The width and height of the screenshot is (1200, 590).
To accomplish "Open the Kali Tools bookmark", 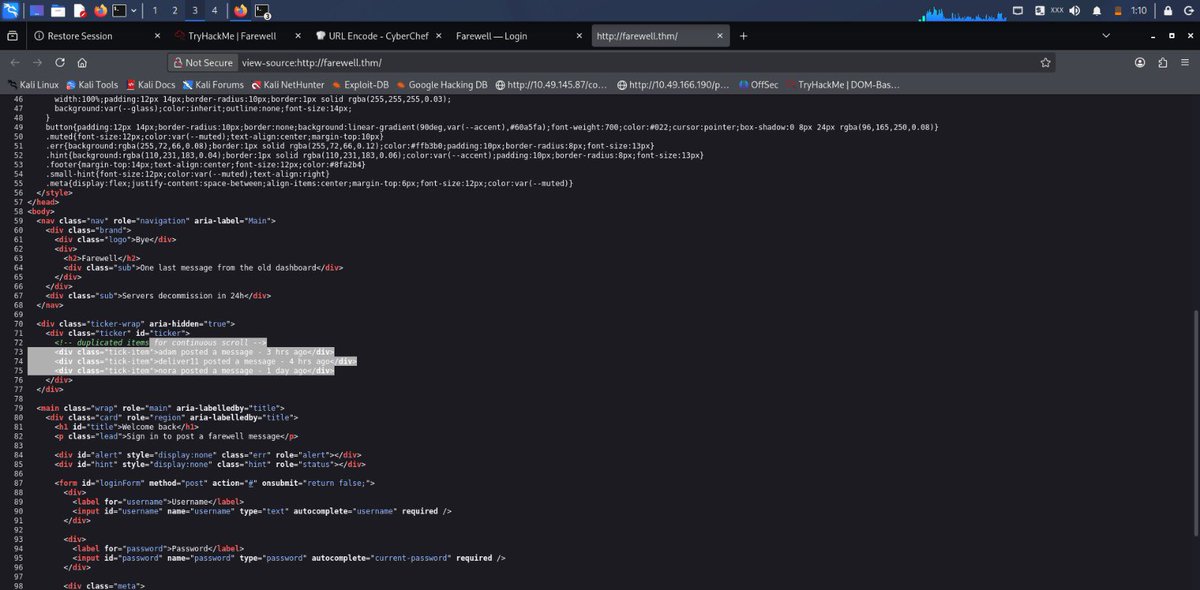I will point(92,85).
